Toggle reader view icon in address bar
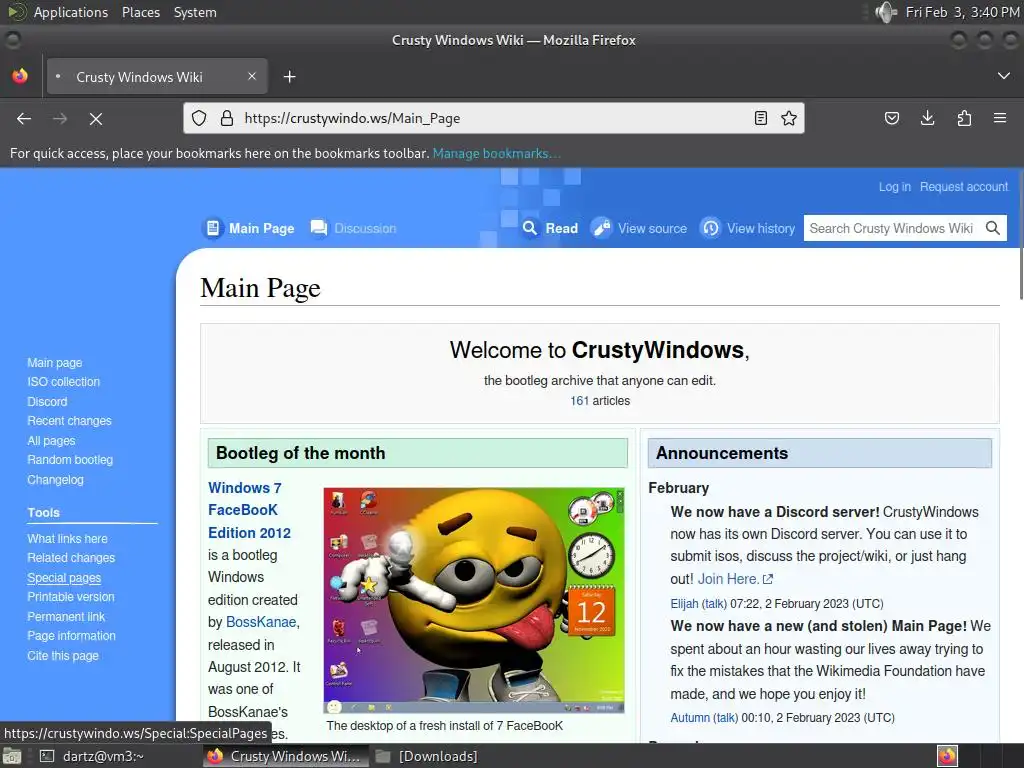Viewport: 1024px width, 768px height. click(x=761, y=118)
